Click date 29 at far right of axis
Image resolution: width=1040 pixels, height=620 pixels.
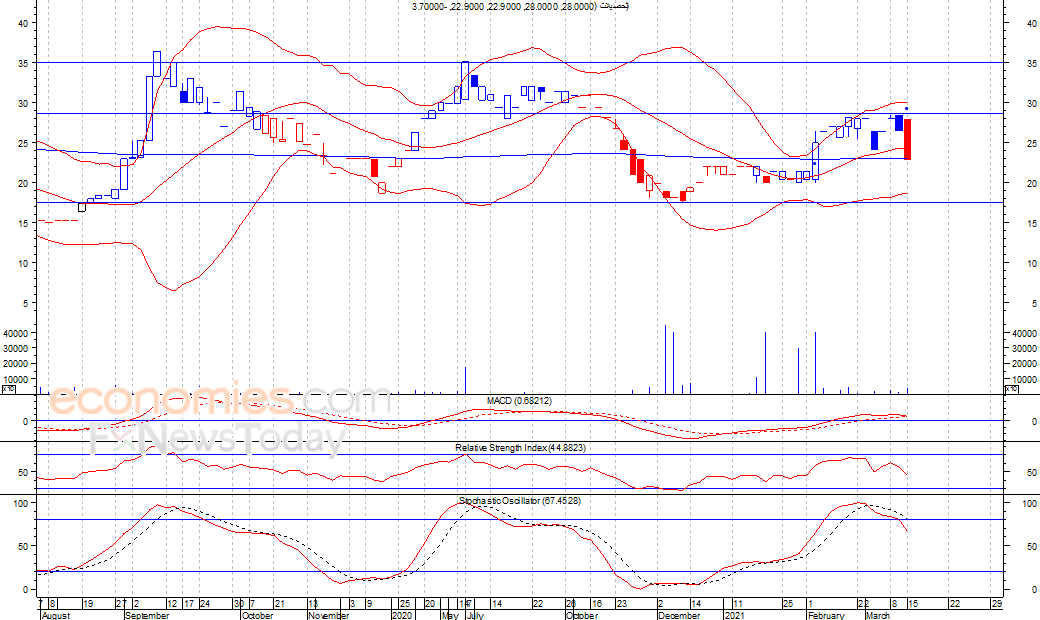996,604
